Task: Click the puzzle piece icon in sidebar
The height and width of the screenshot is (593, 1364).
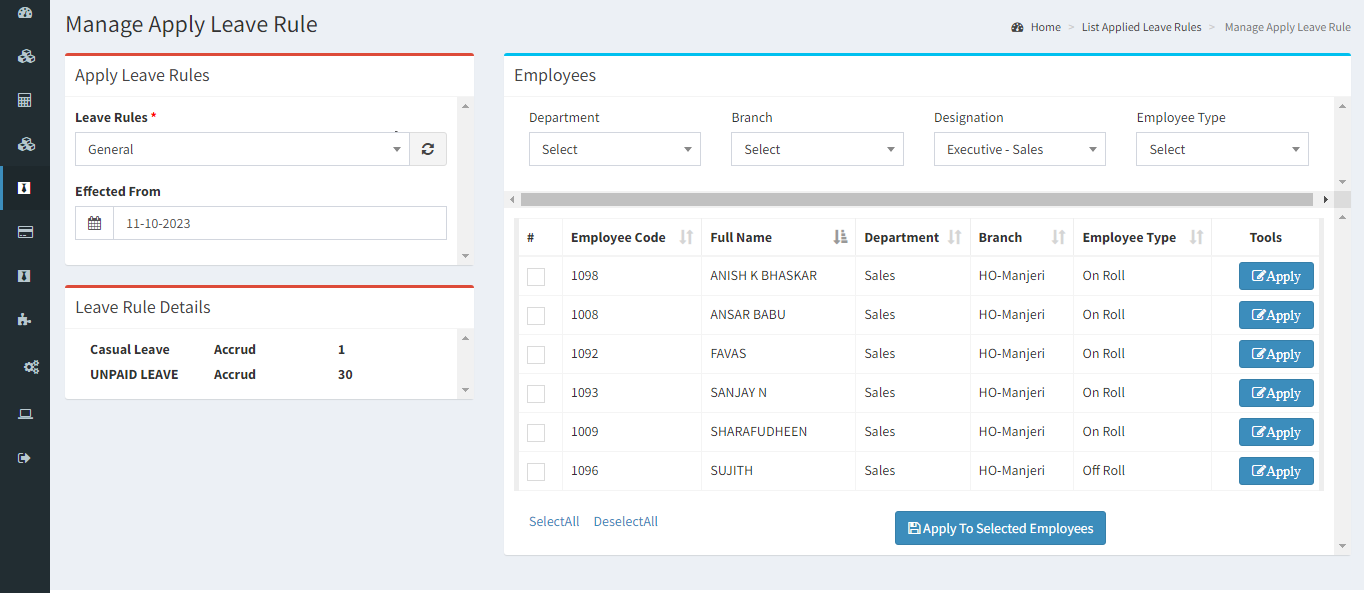Action: pos(25,320)
